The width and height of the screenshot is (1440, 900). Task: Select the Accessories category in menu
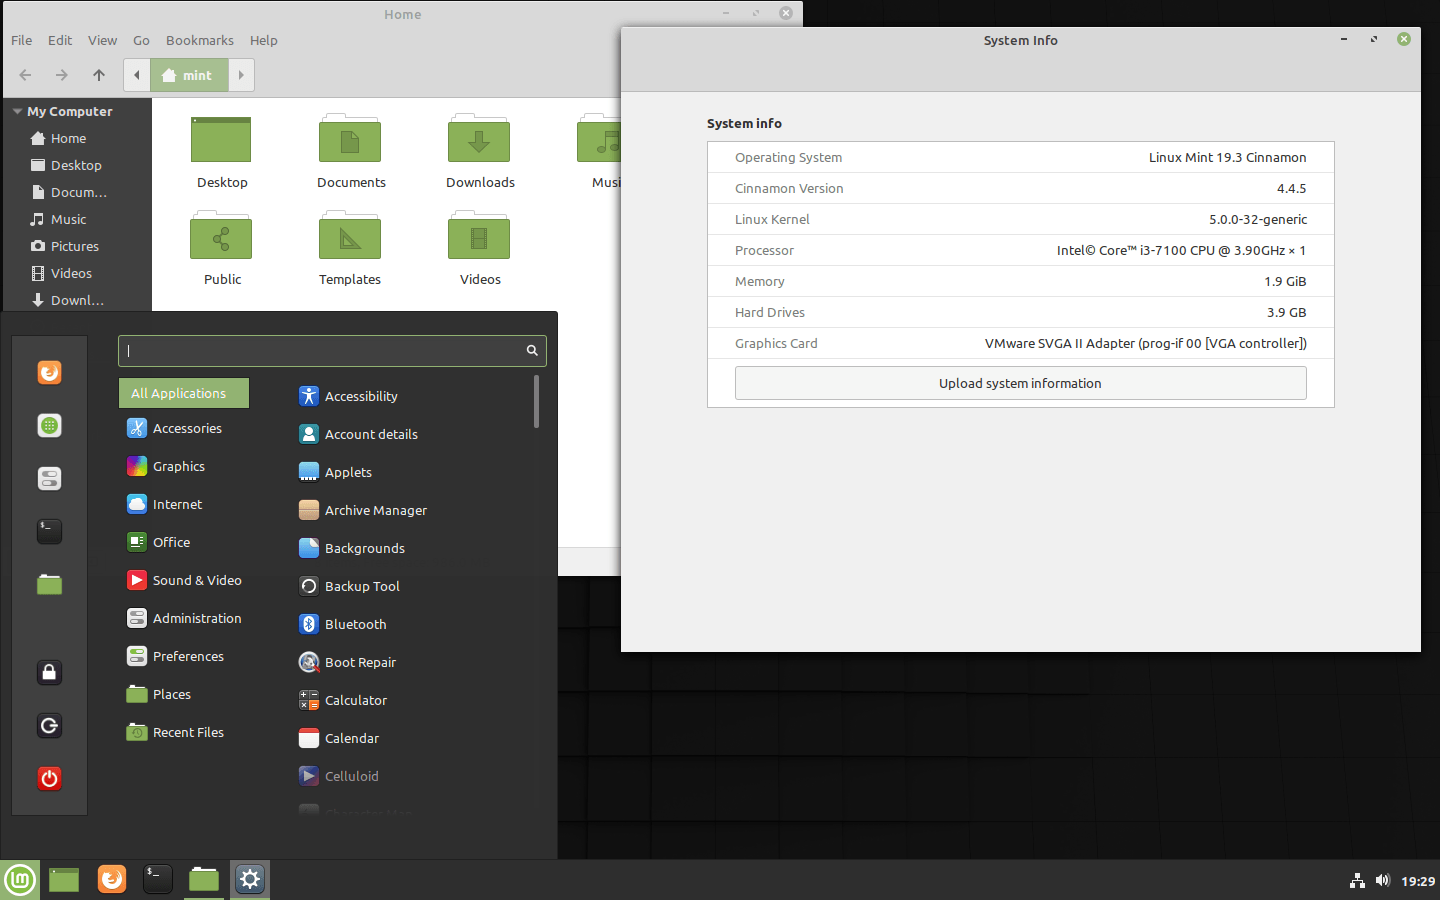[x=184, y=428]
